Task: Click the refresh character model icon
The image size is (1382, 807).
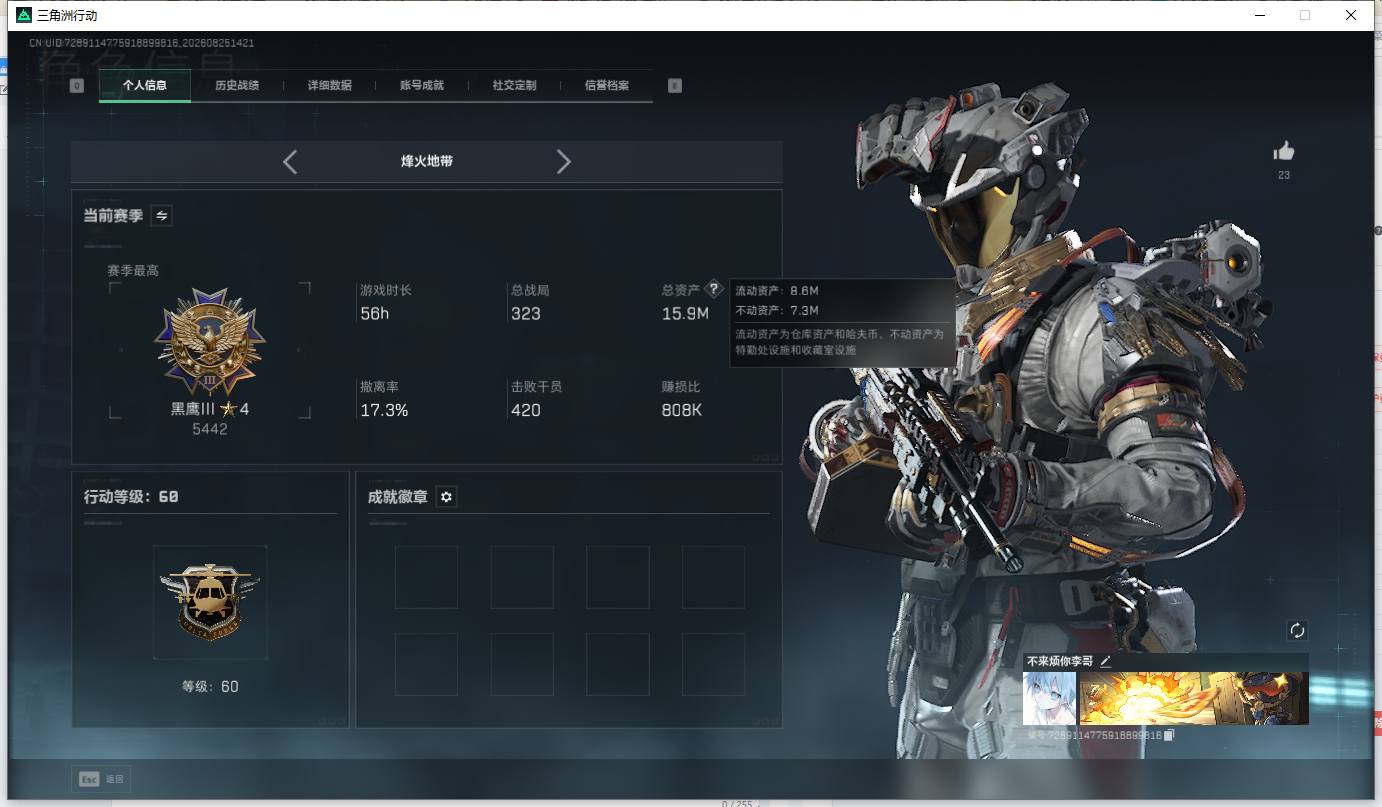Action: tap(1297, 630)
